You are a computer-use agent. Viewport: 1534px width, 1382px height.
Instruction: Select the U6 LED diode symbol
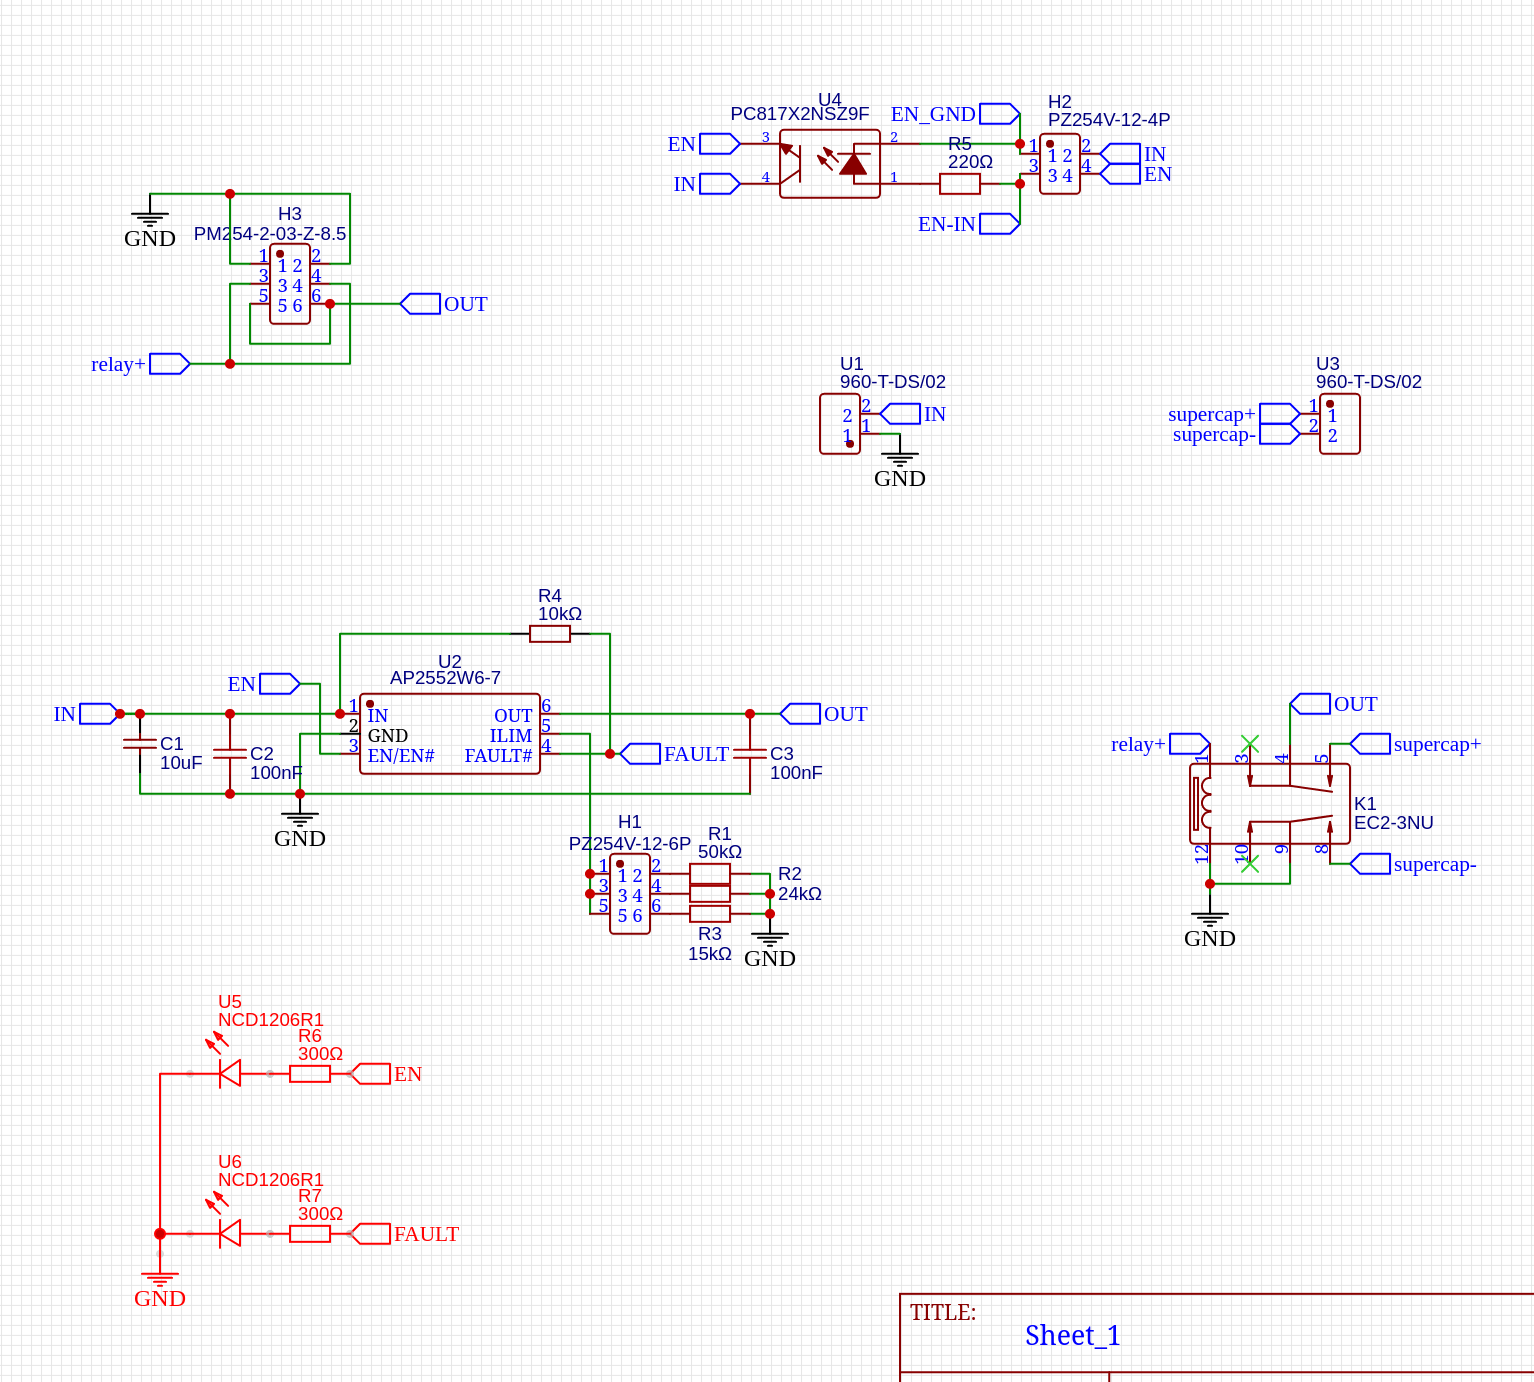tap(230, 1234)
